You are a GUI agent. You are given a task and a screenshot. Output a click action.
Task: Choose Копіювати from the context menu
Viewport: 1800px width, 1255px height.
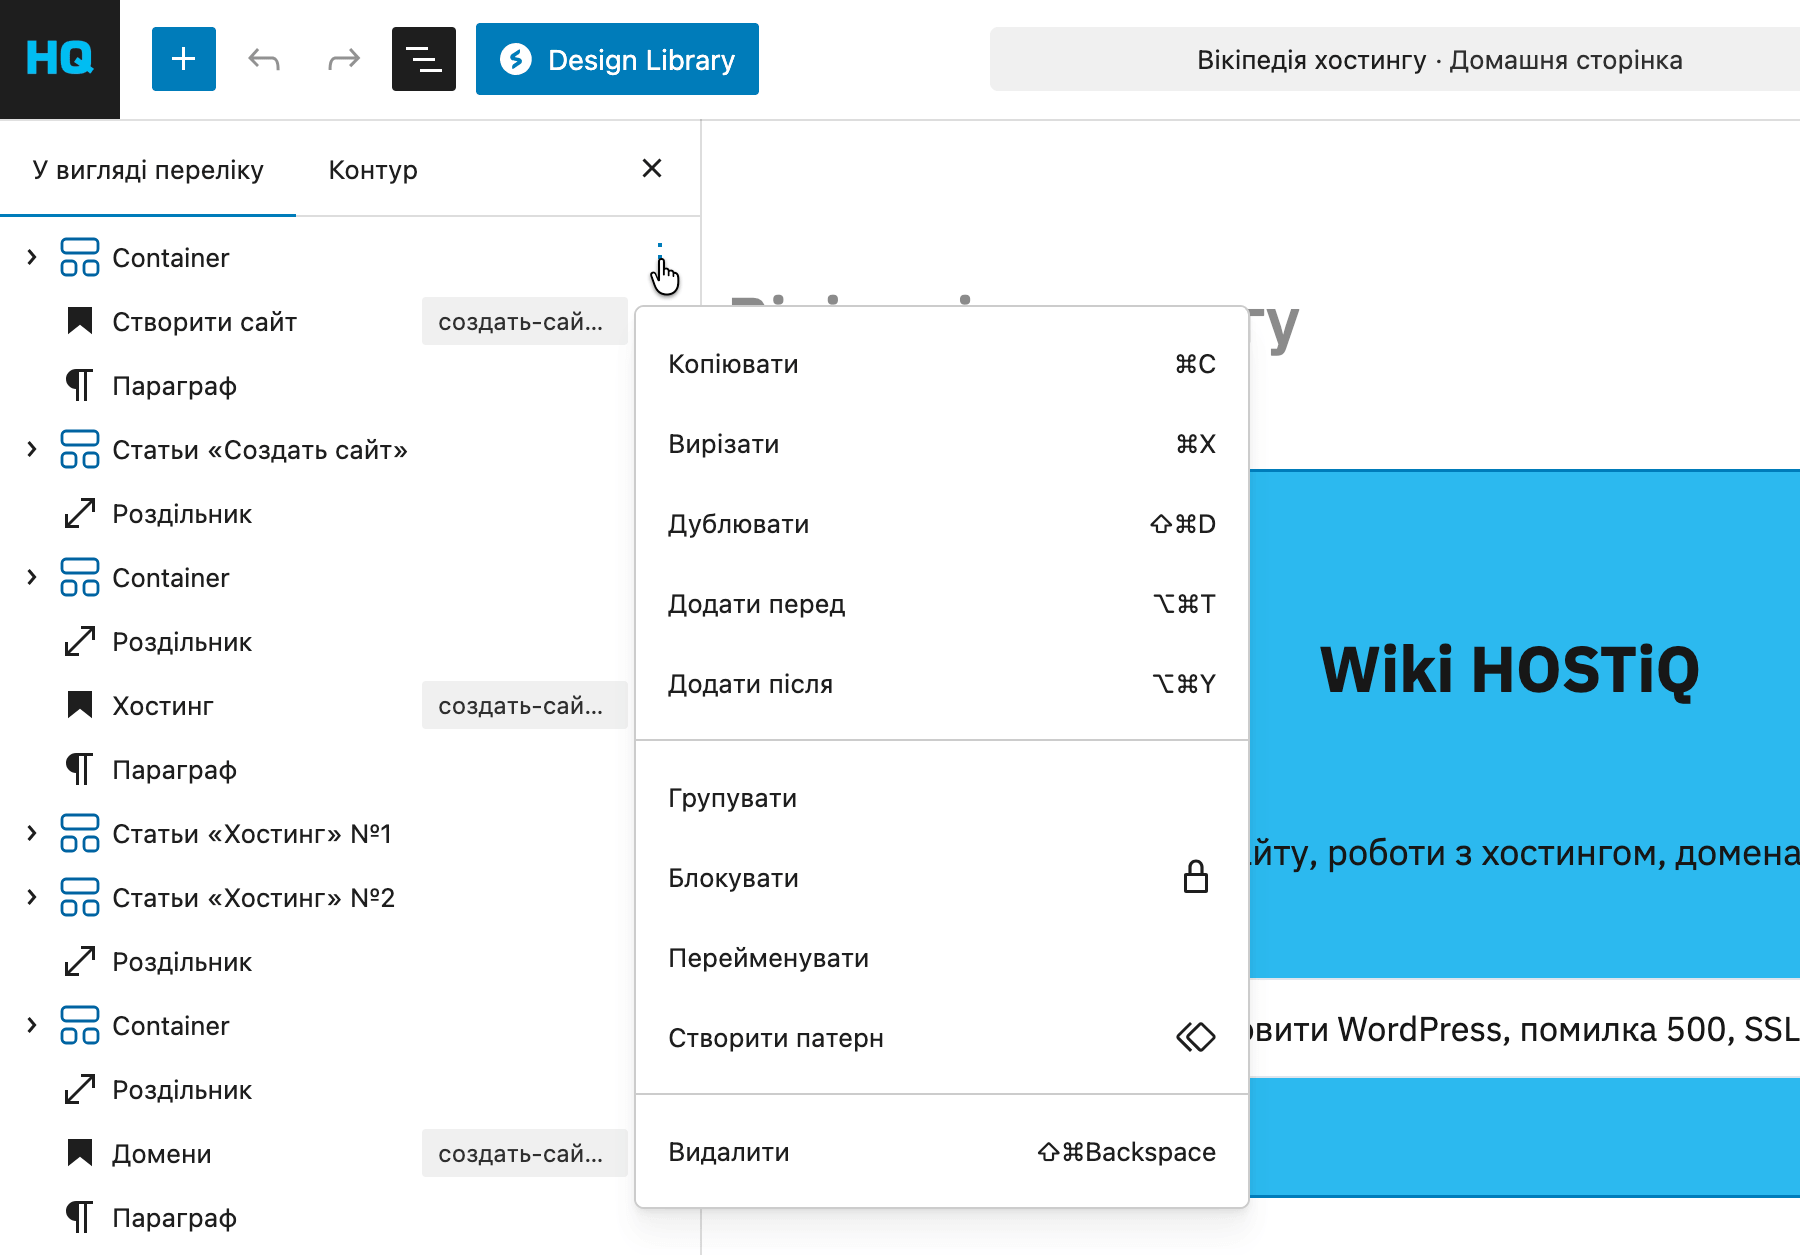pyautogui.click(x=942, y=364)
